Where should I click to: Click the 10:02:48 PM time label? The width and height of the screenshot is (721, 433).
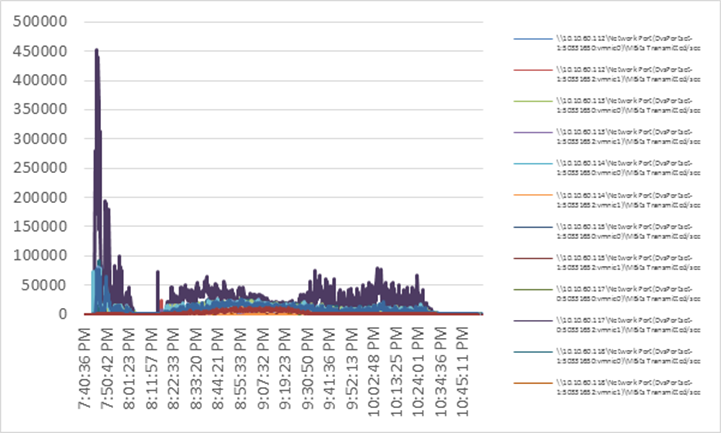pos(374,372)
